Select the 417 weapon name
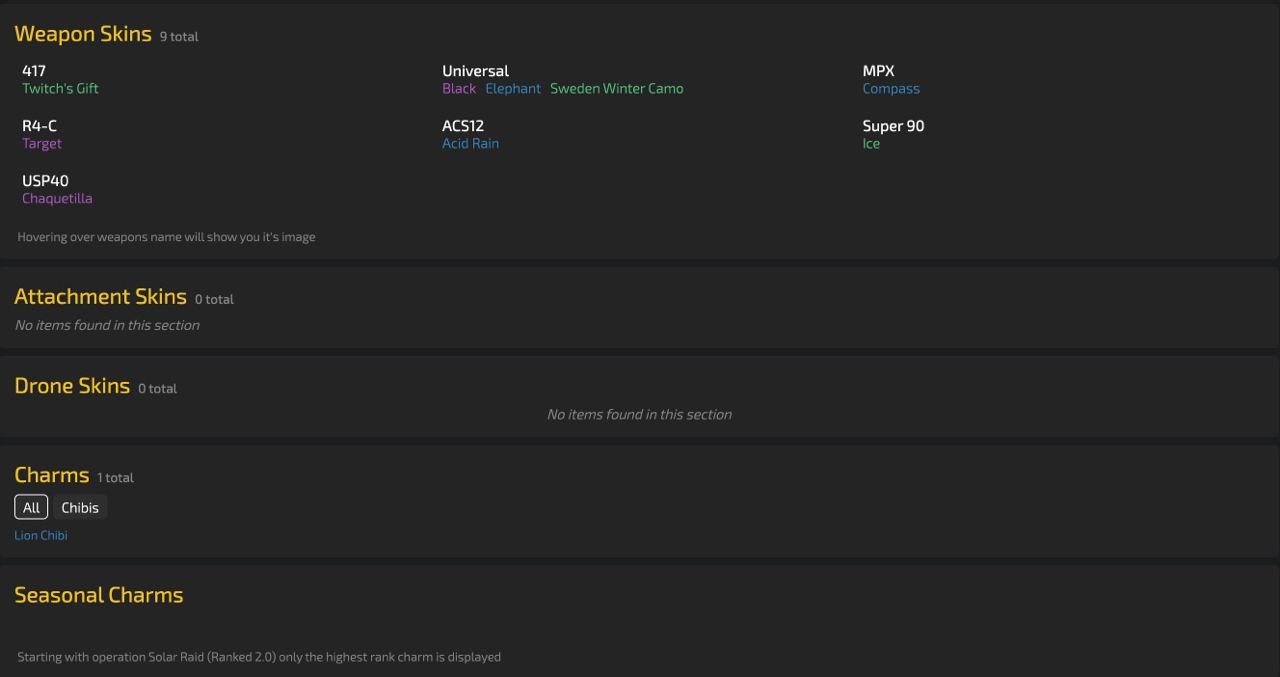 click(x=34, y=71)
